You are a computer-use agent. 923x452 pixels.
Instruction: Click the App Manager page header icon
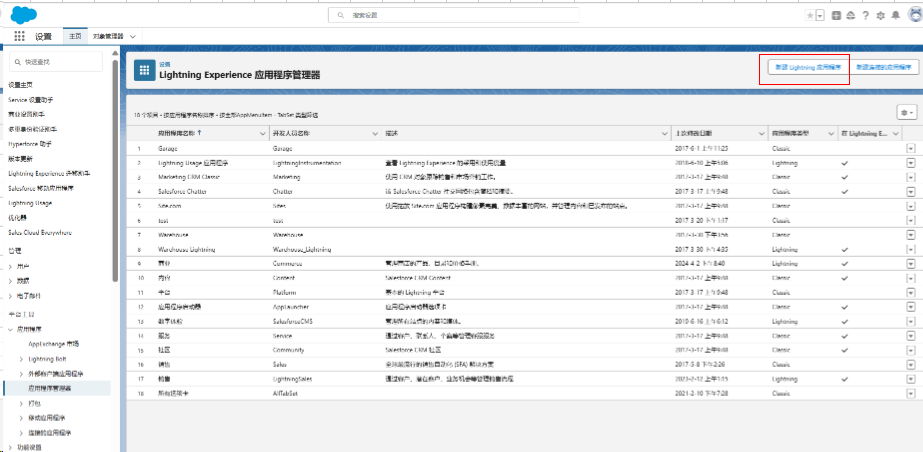coord(144,70)
